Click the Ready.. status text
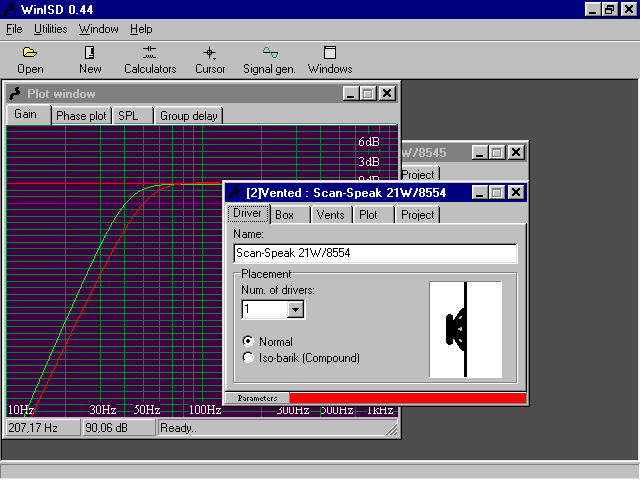 click(179, 428)
